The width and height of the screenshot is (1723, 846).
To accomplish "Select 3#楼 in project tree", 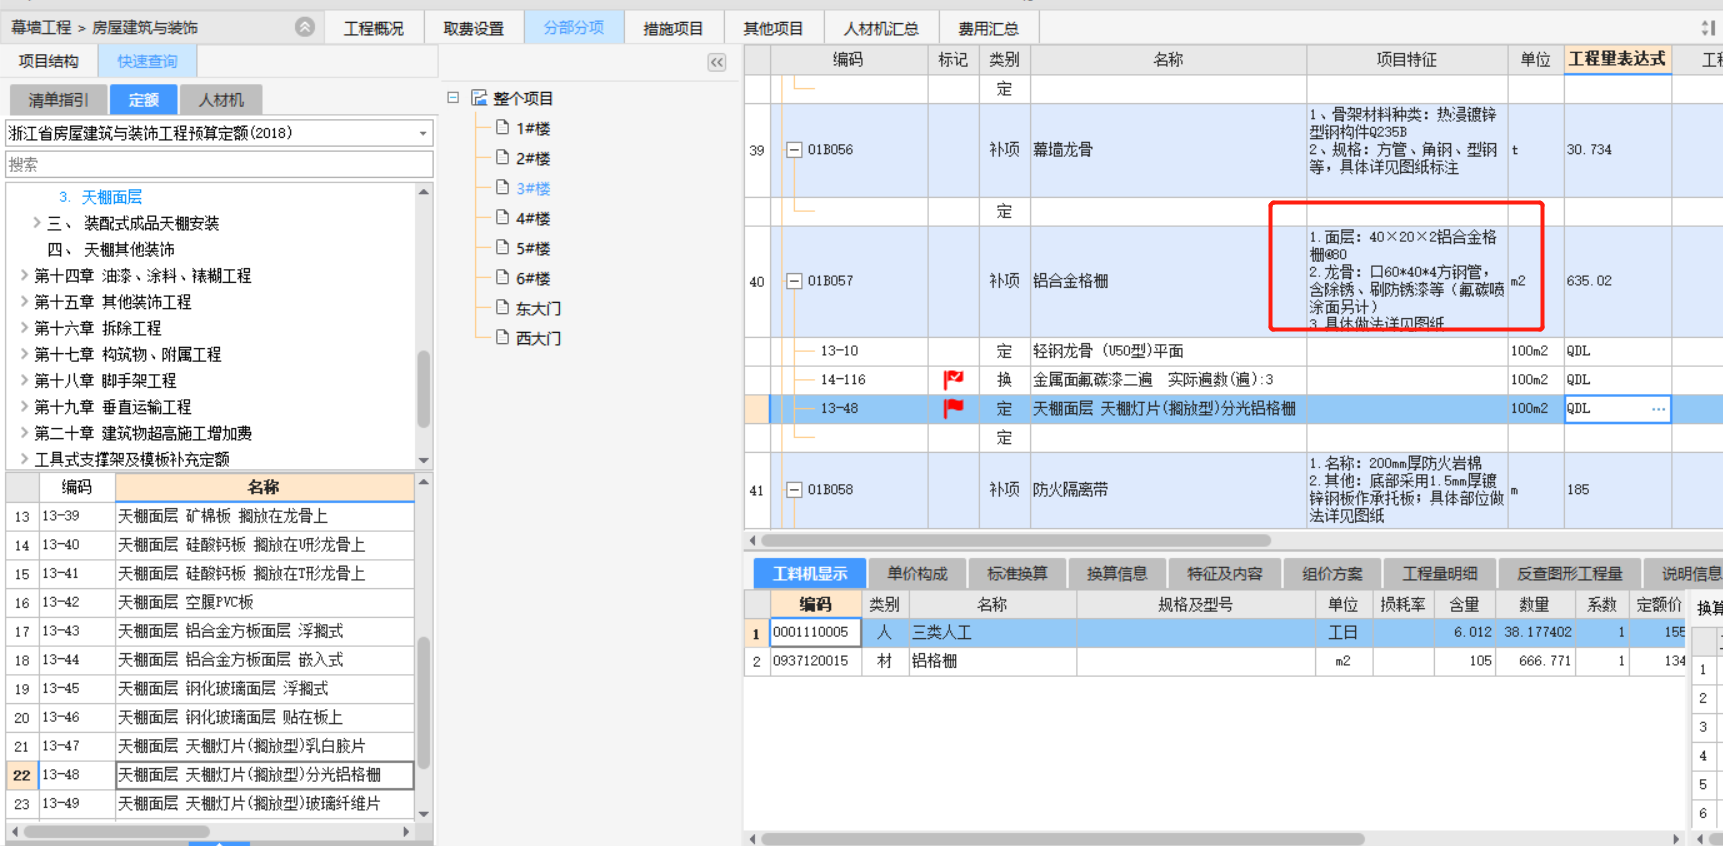I will [532, 188].
